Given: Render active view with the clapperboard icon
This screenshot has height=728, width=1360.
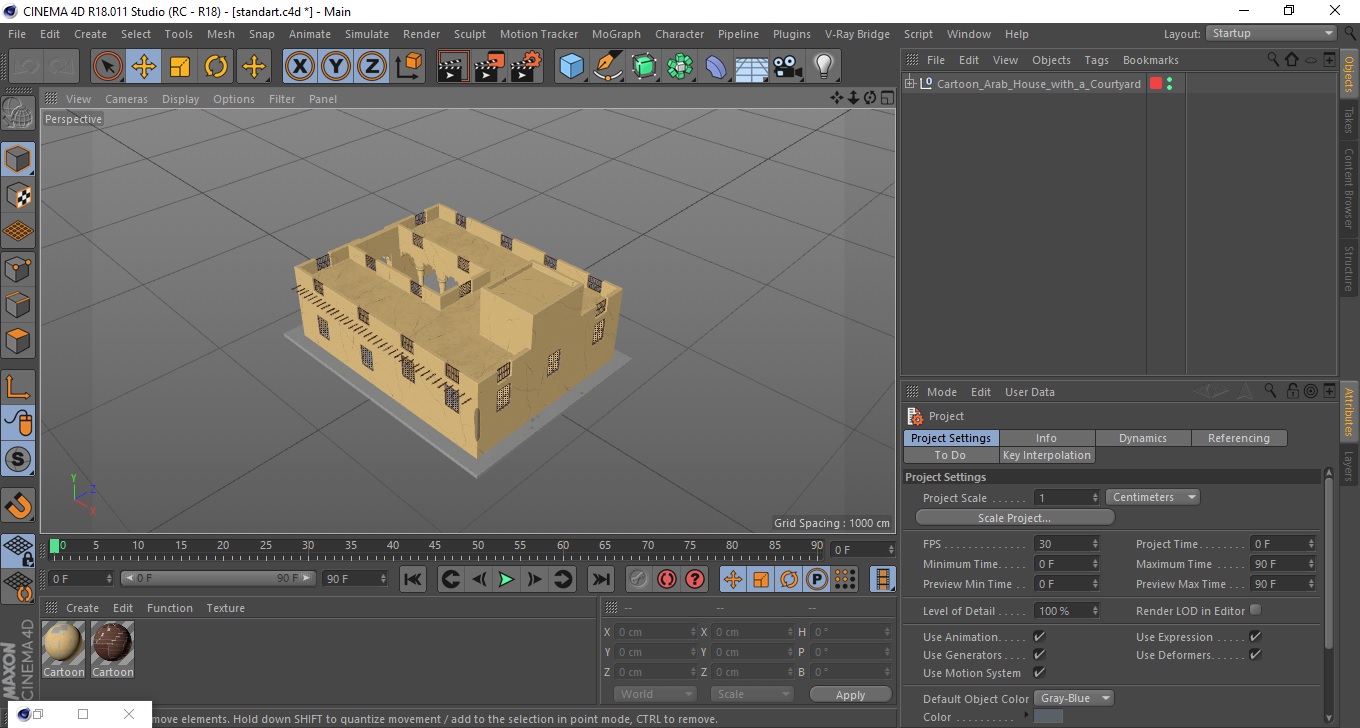Looking at the screenshot, I should coord(453,67).
